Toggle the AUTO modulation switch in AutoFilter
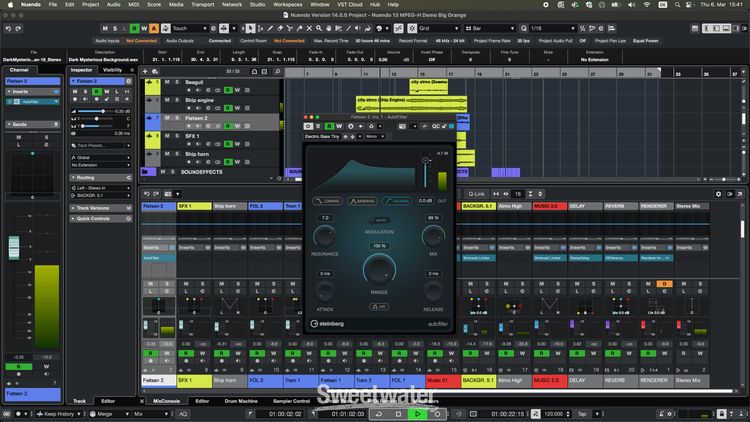 click(x=379, y=219)
